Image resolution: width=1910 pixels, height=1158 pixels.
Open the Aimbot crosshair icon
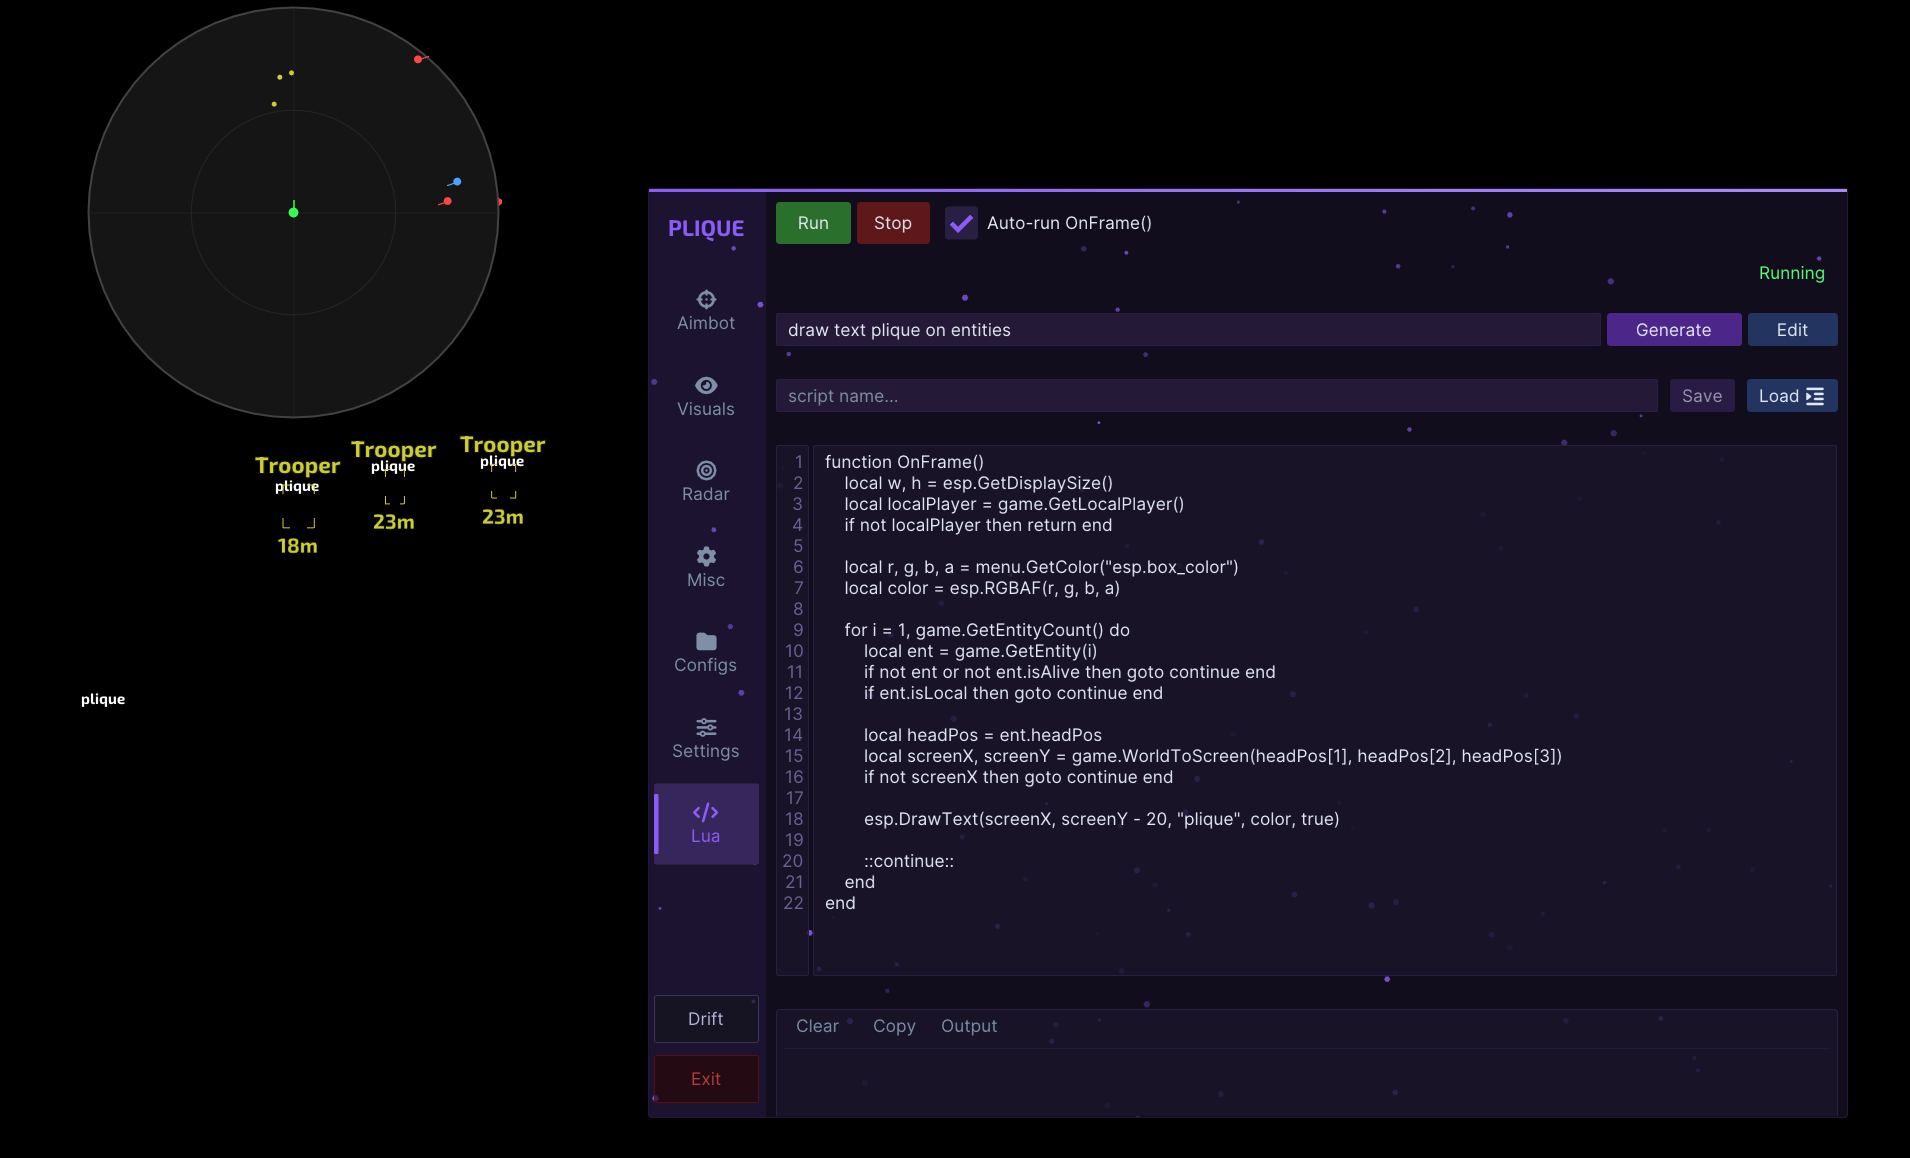(x=706, y=299)
